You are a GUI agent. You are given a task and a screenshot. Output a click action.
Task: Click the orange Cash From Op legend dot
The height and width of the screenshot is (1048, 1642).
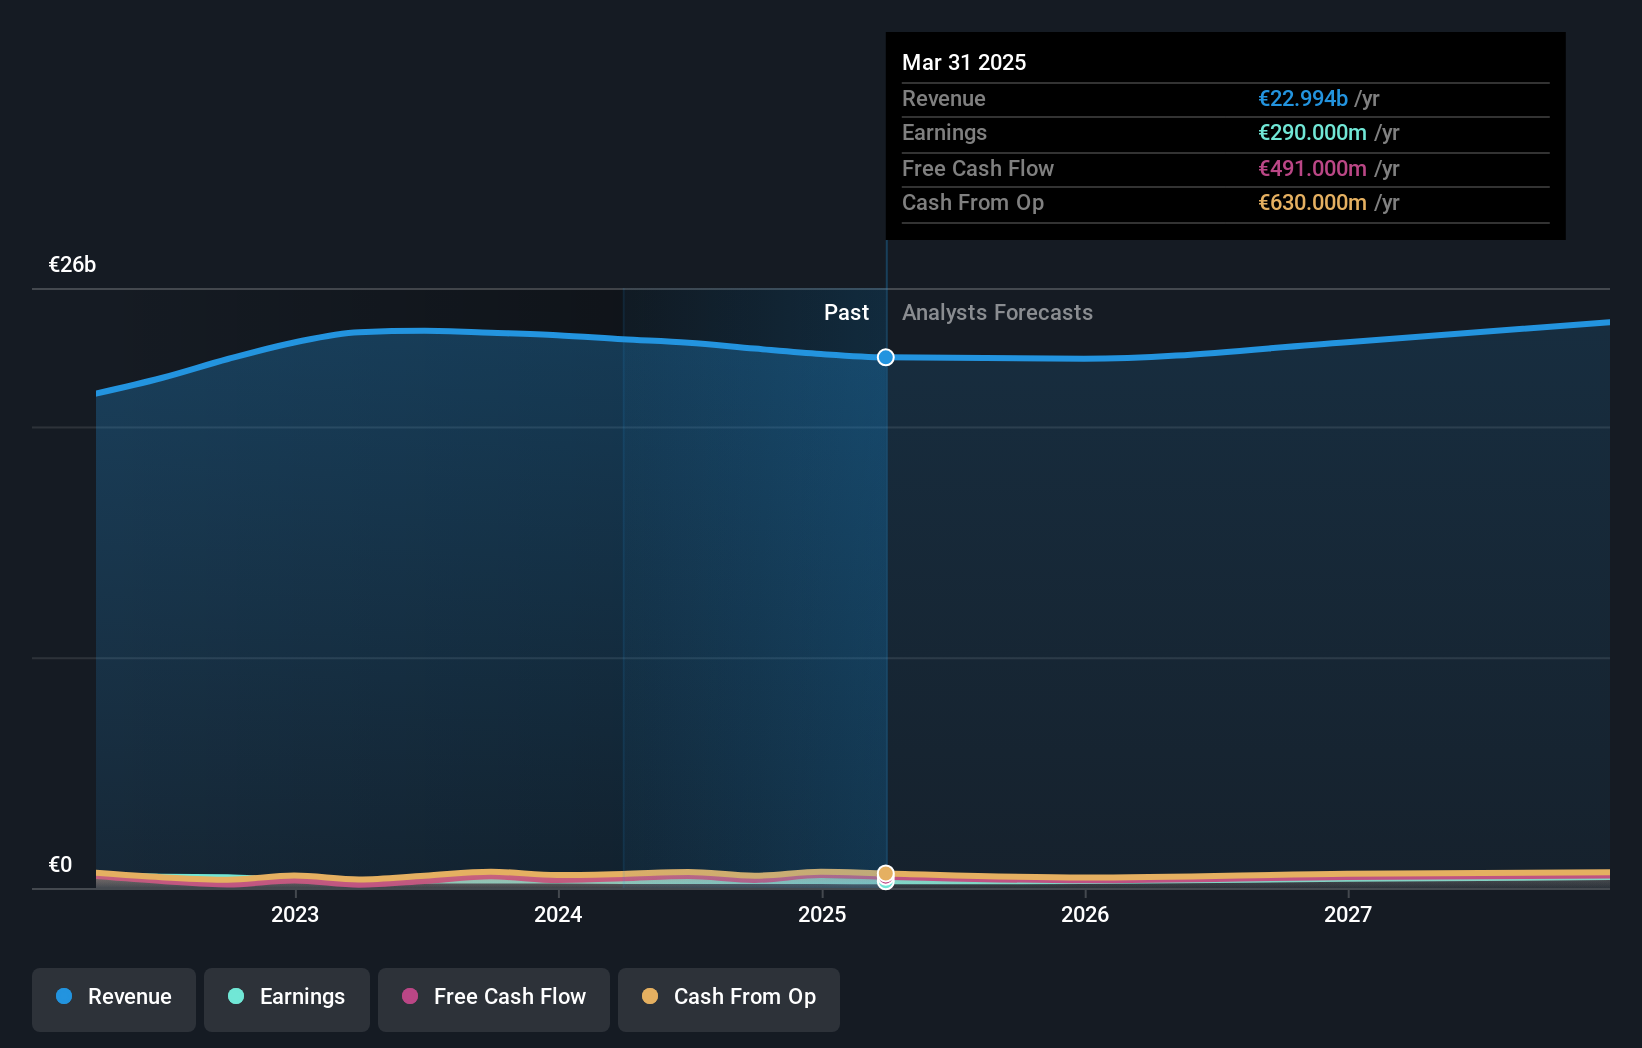[x=650, y=996]
